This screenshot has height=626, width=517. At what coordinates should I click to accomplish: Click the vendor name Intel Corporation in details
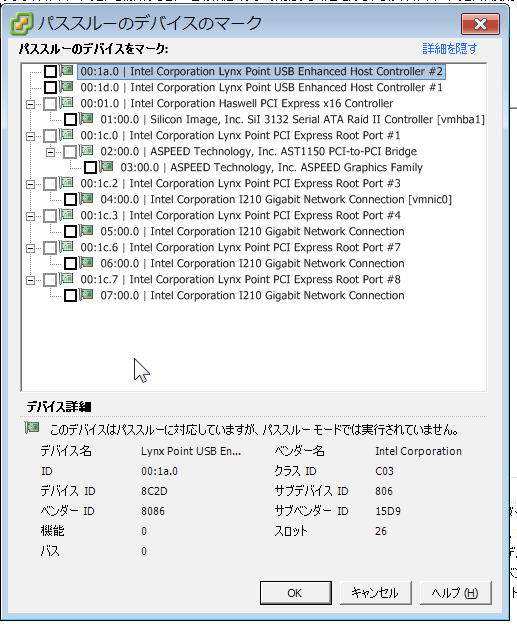(x=418, y=451)
